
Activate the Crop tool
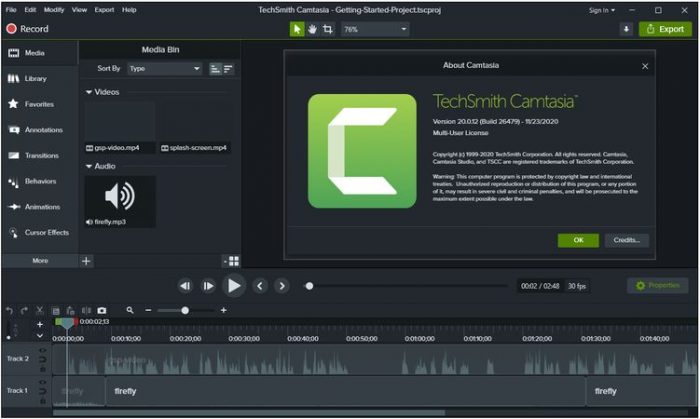click(328, 30)
